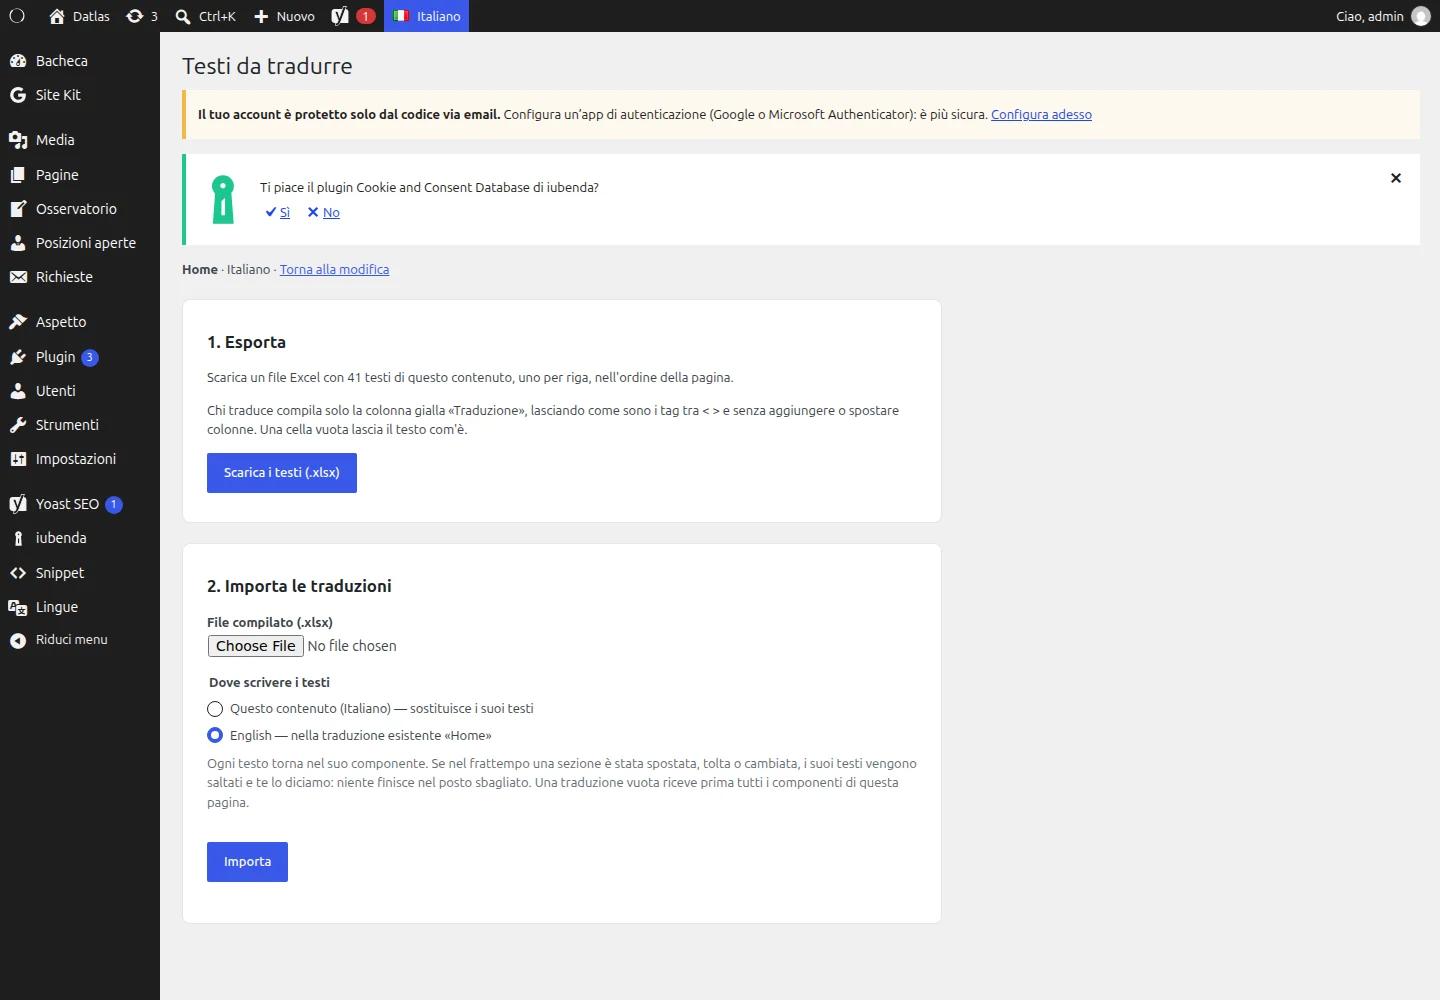Click the Choose File button

tap(256, 646)
